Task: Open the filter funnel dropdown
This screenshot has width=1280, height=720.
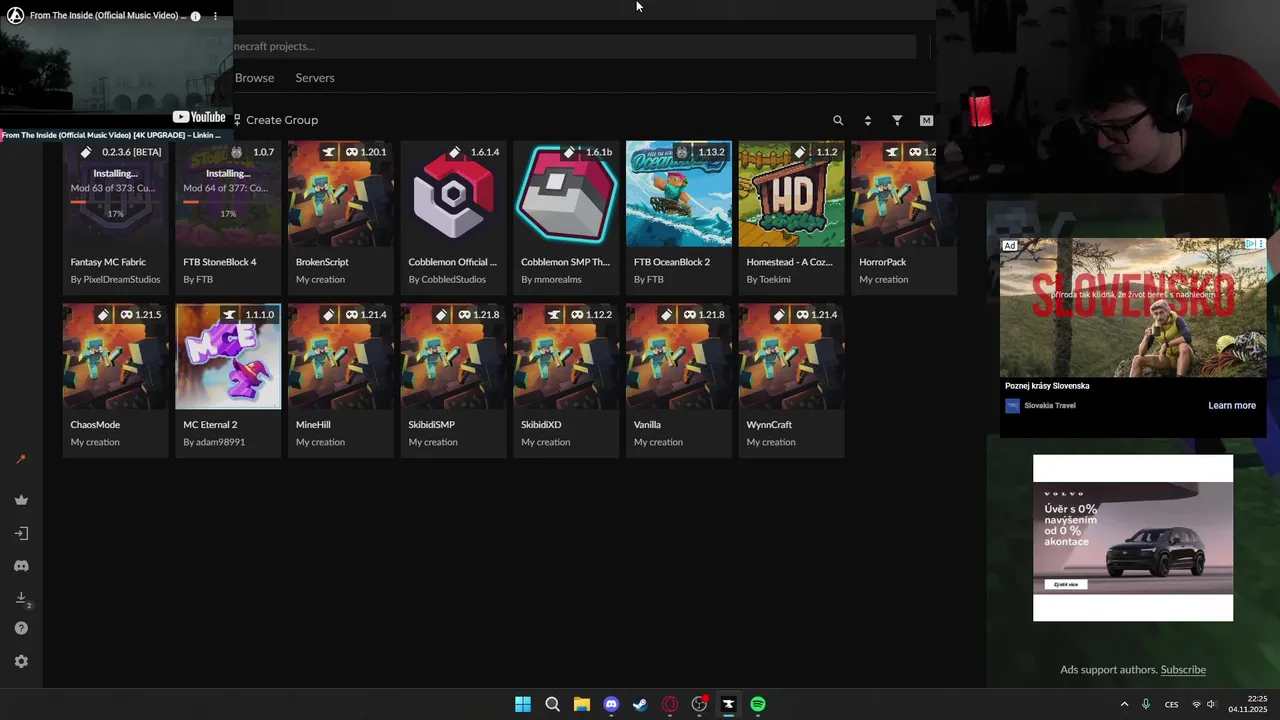Action: tap(897, 120)
